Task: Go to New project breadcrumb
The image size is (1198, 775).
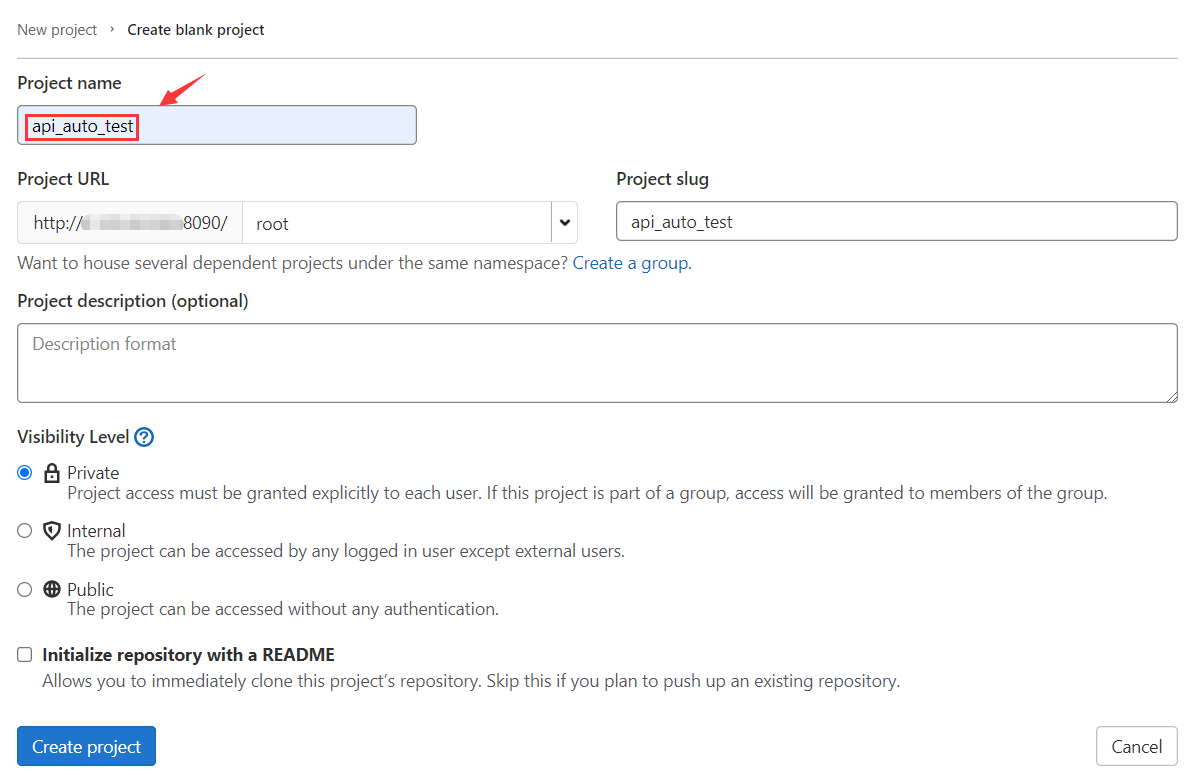Action: (57, 30)
